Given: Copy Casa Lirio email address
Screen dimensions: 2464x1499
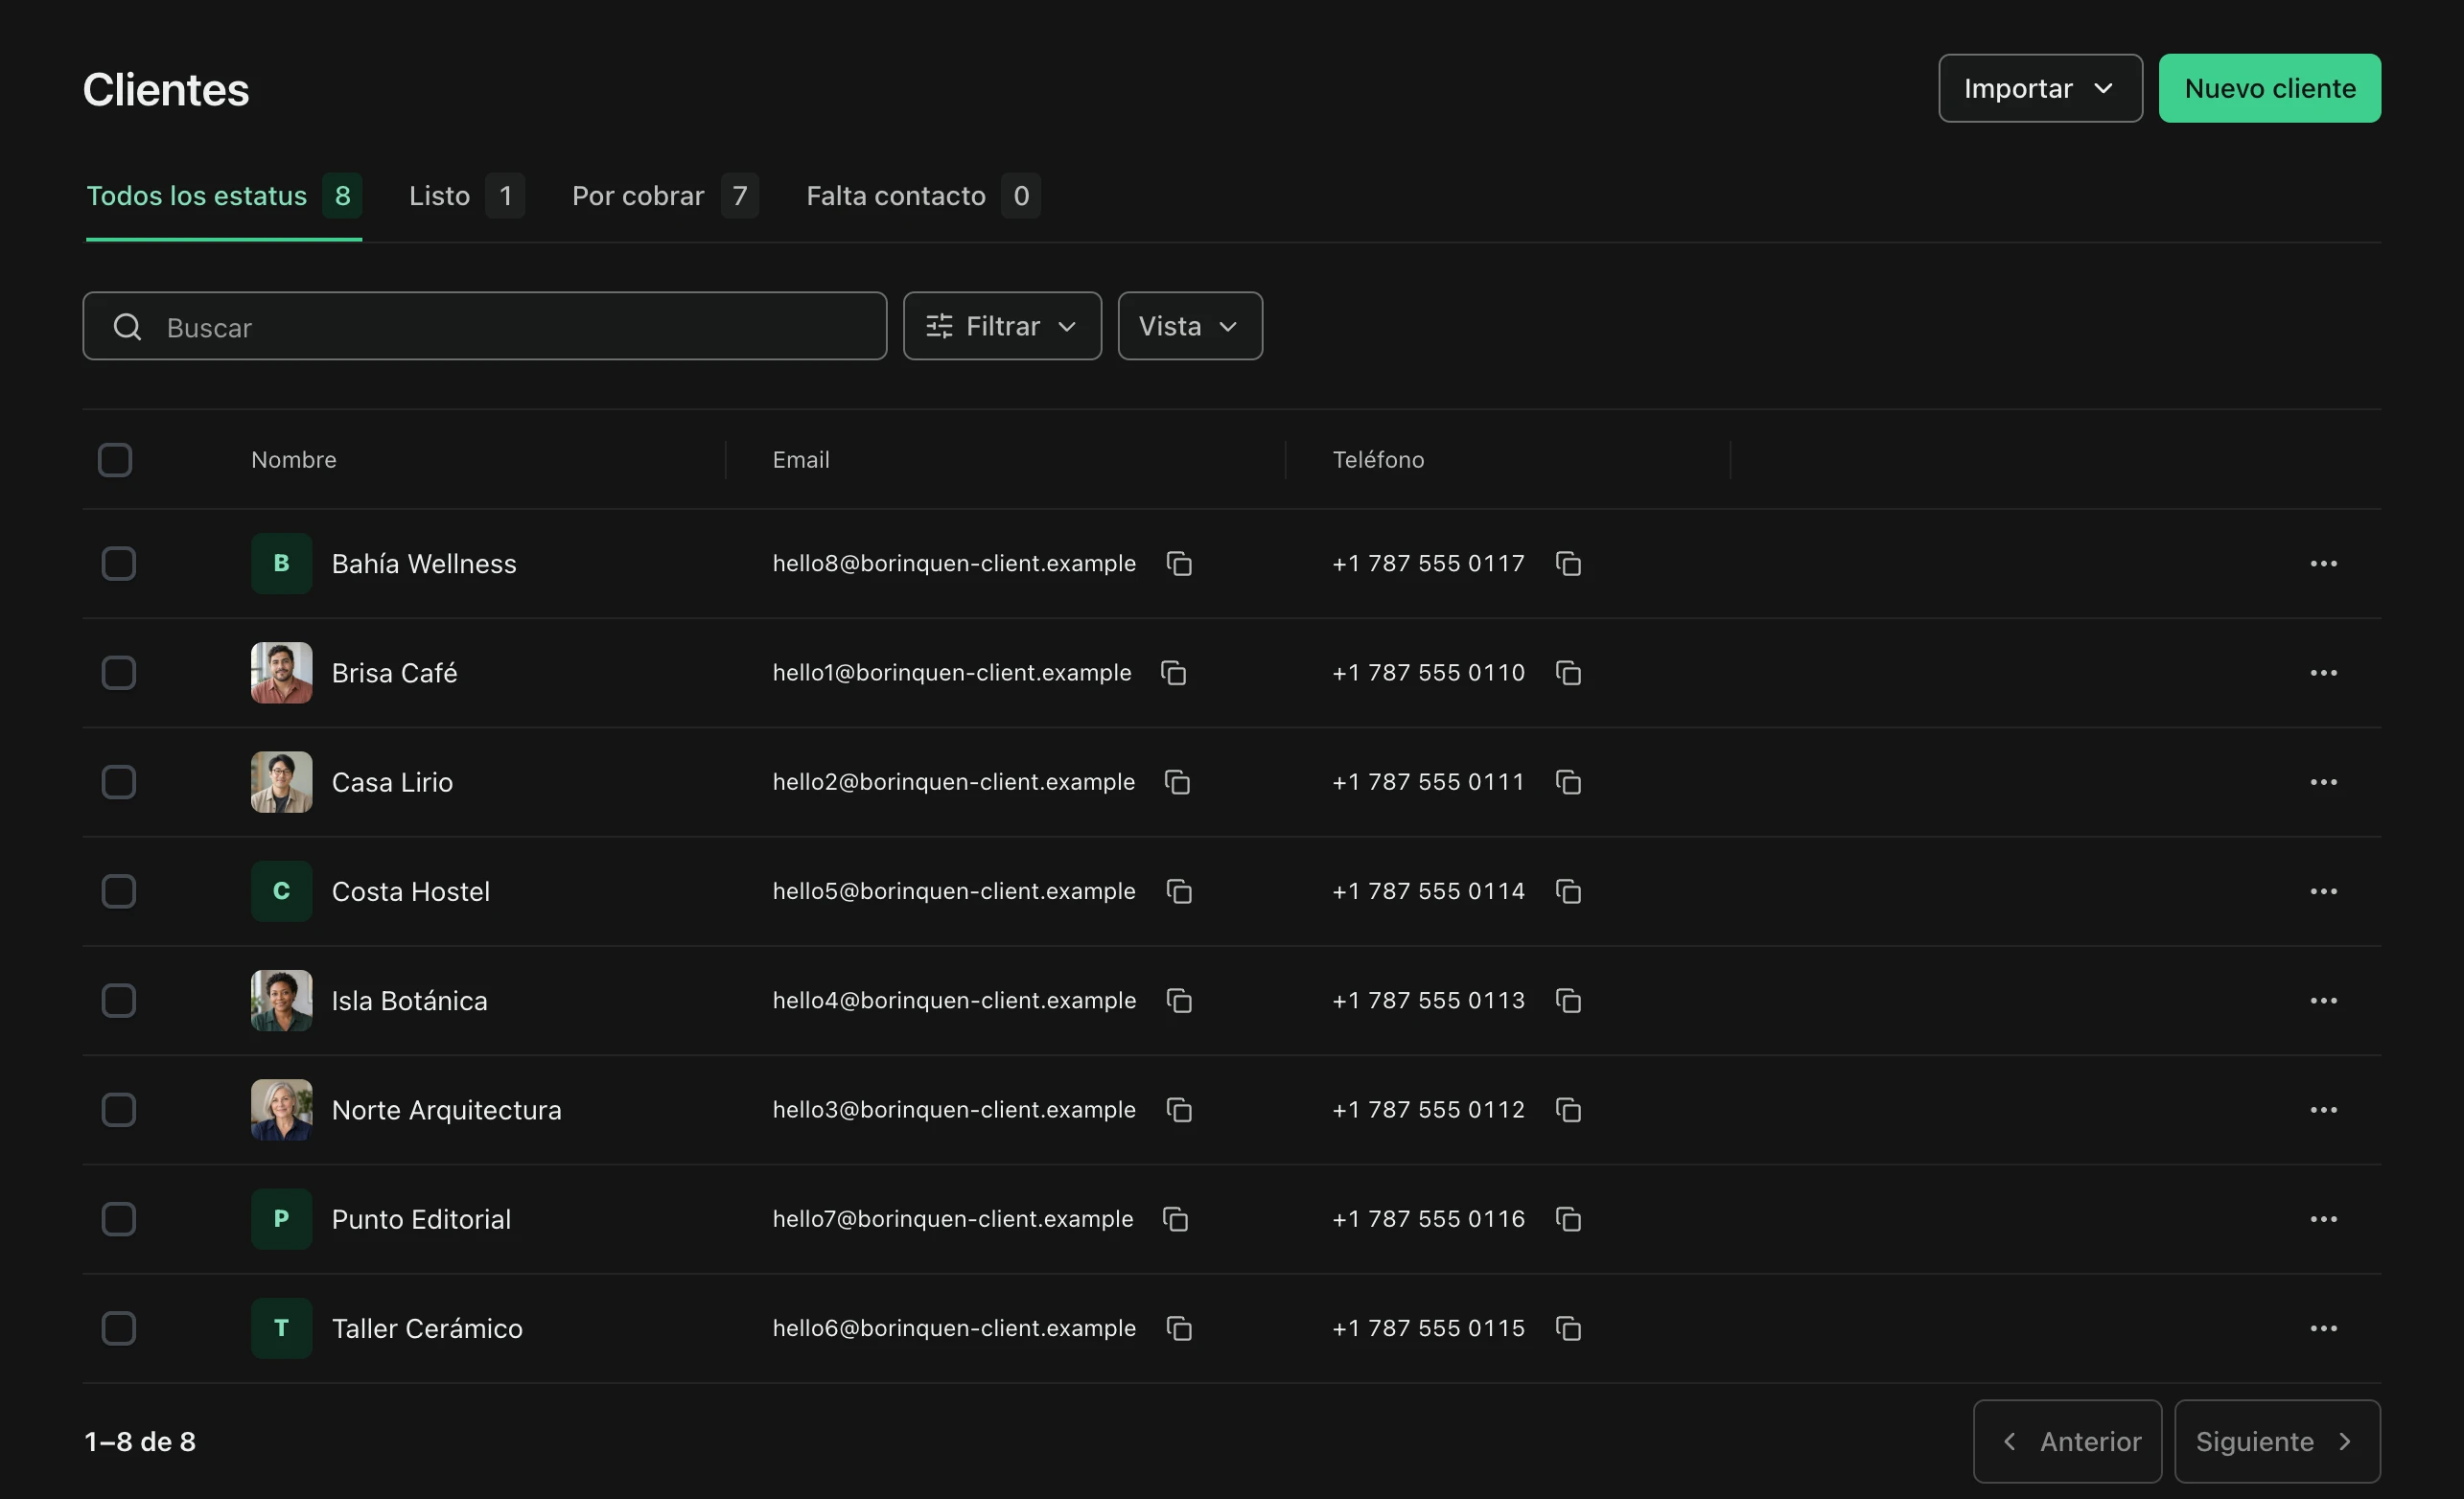Looking at the screenshot, I should pos(1177,782).
